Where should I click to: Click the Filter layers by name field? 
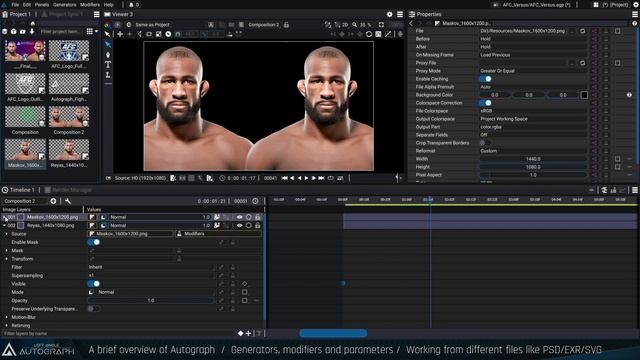(118, 333)
